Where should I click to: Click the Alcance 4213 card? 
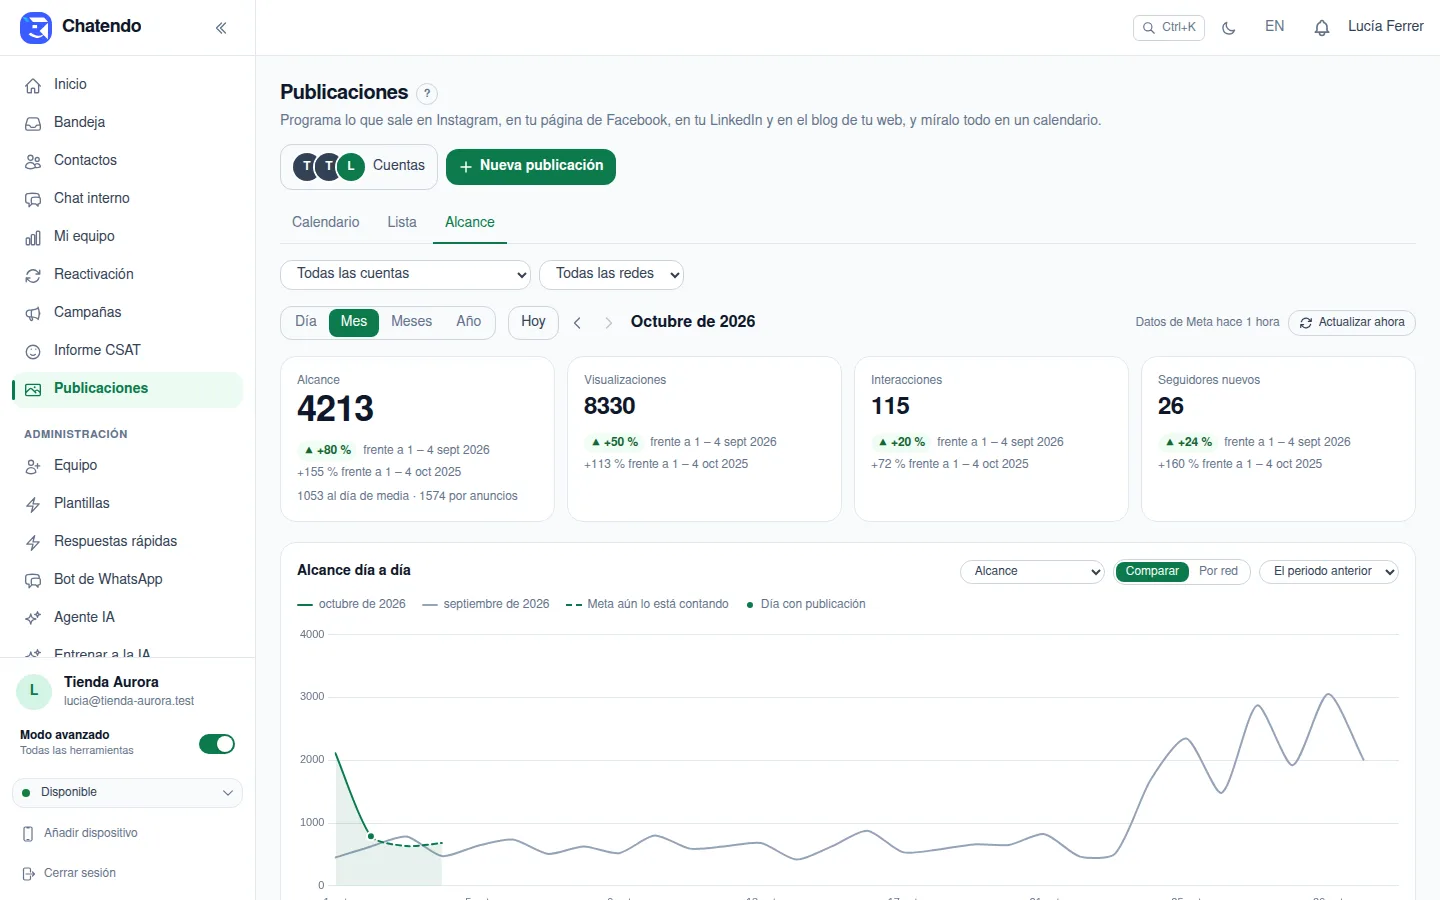click(x=417, y=439)
